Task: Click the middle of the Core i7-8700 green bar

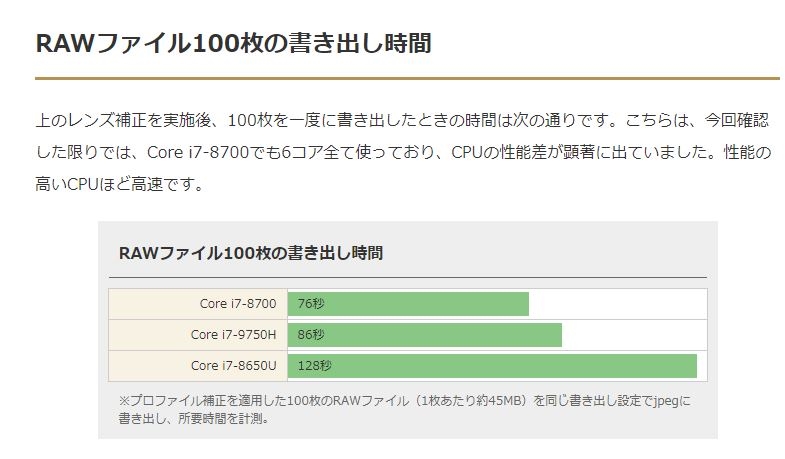Action: [408, 304]
